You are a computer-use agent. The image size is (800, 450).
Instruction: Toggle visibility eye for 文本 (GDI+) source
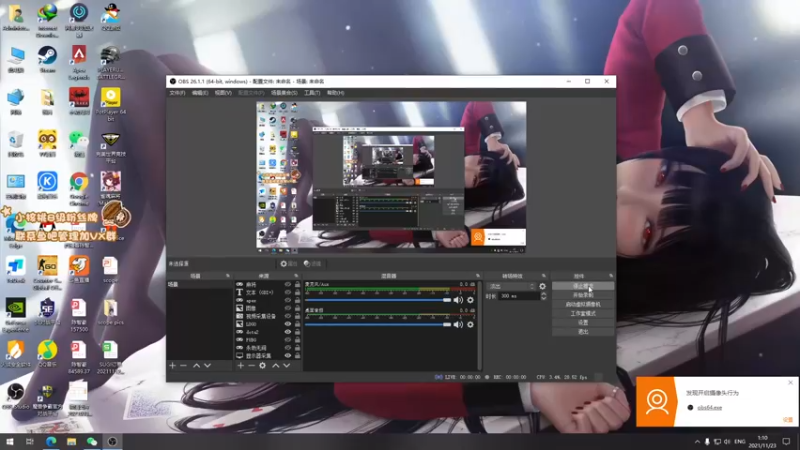click(288, 292)
